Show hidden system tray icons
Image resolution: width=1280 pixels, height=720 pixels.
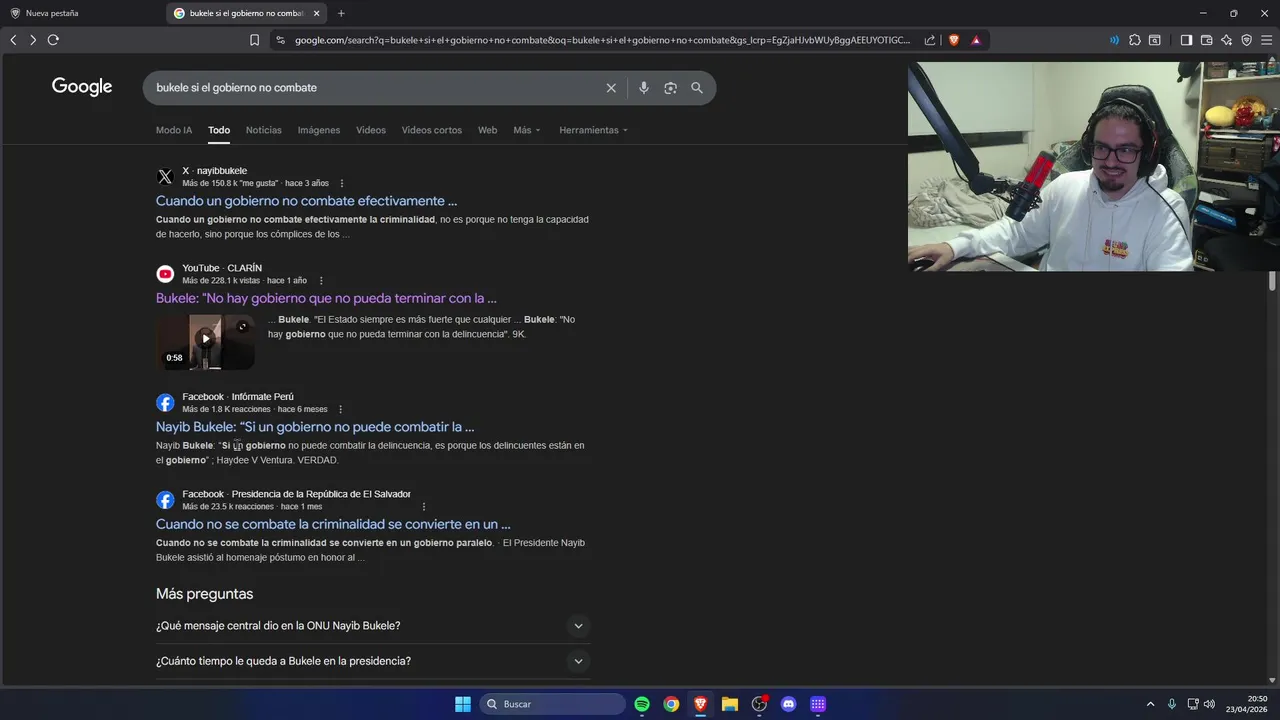coord(1150,704)
